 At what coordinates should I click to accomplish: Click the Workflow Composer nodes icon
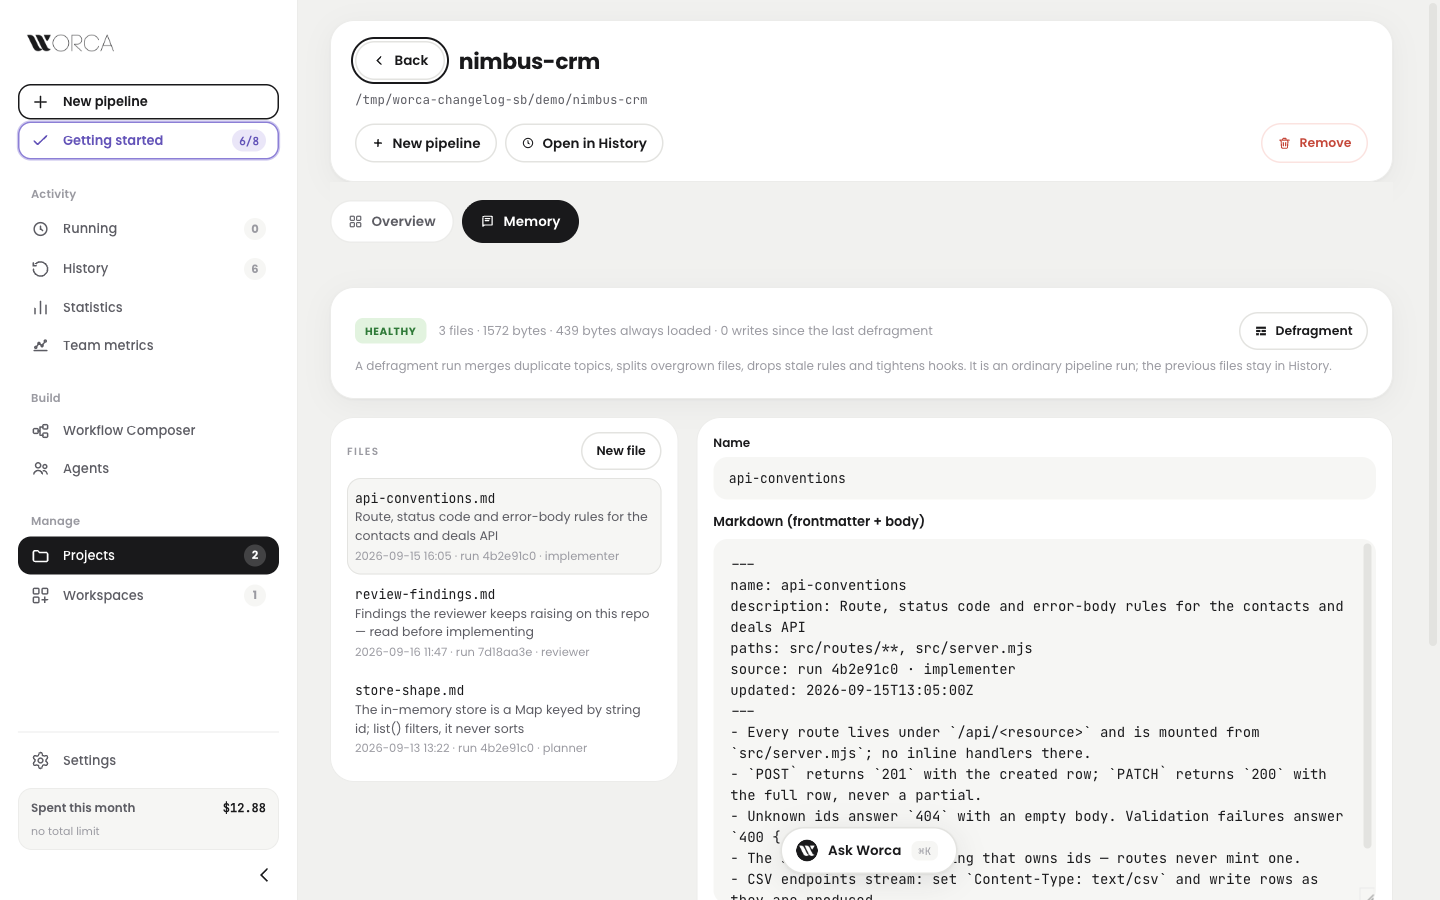[x=40, y=431]
